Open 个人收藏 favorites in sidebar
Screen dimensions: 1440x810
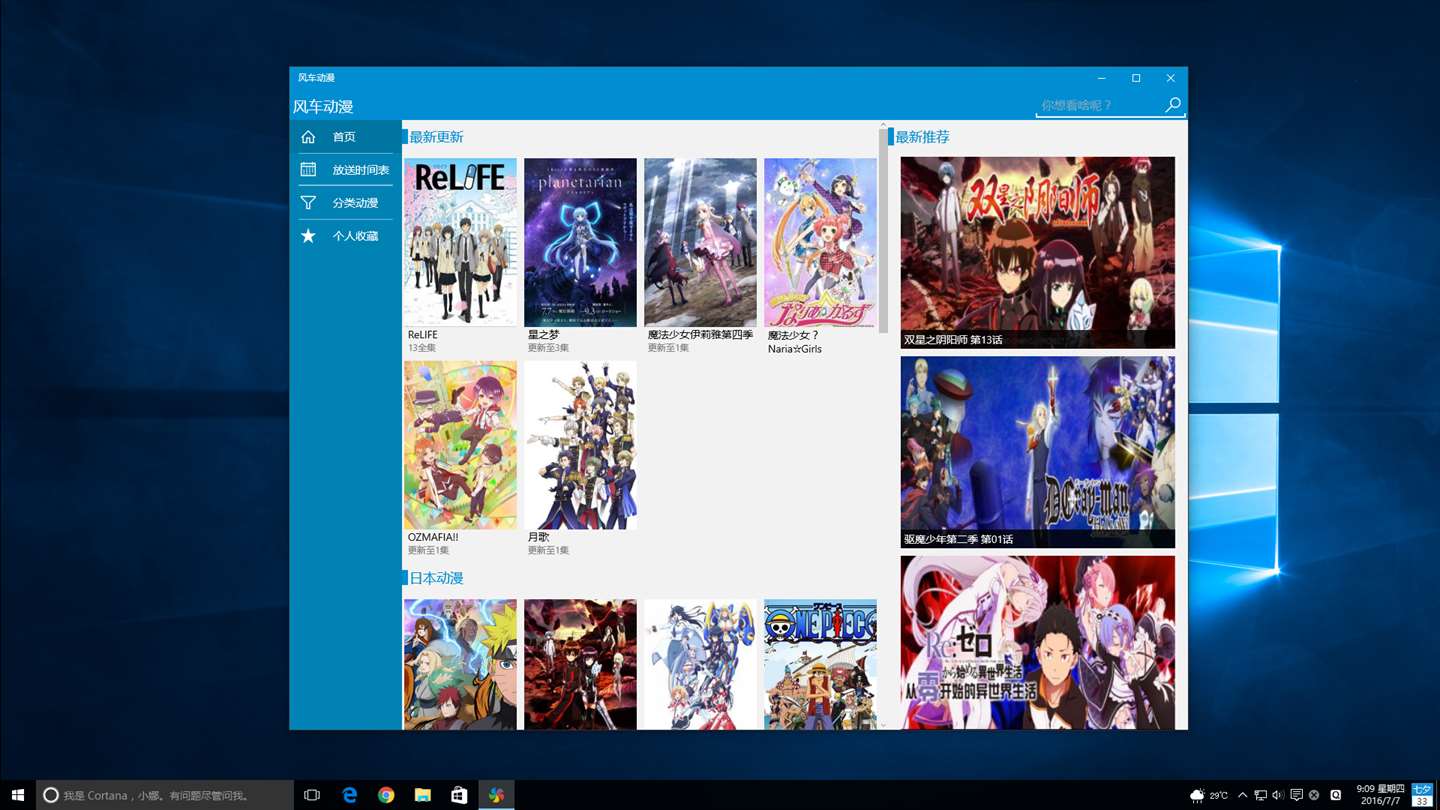[x=345, y=236]
